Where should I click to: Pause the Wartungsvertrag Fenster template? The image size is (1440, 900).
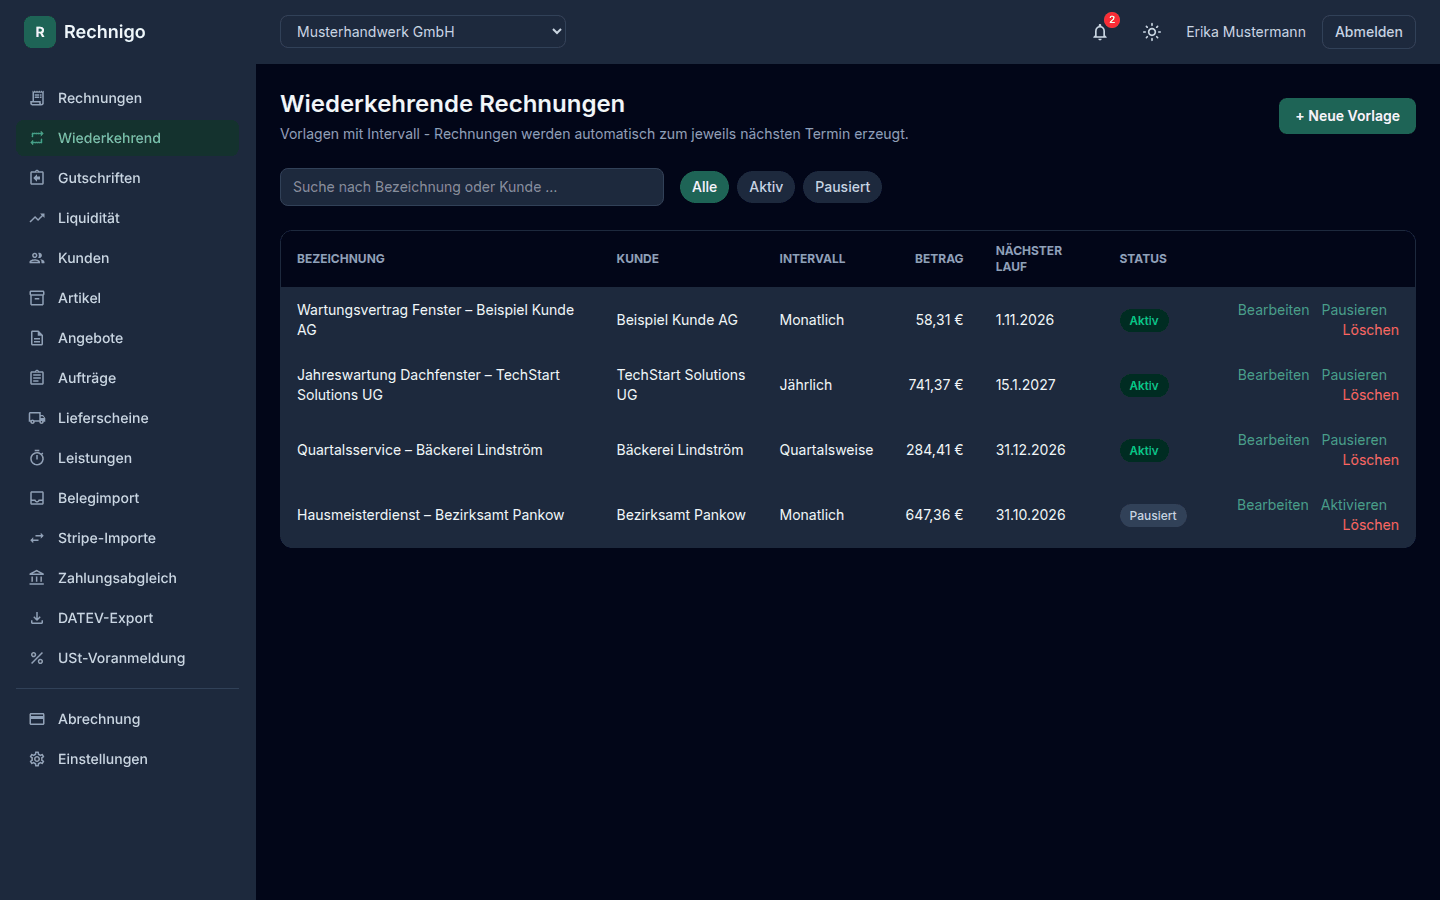[x=1354, y=310]
